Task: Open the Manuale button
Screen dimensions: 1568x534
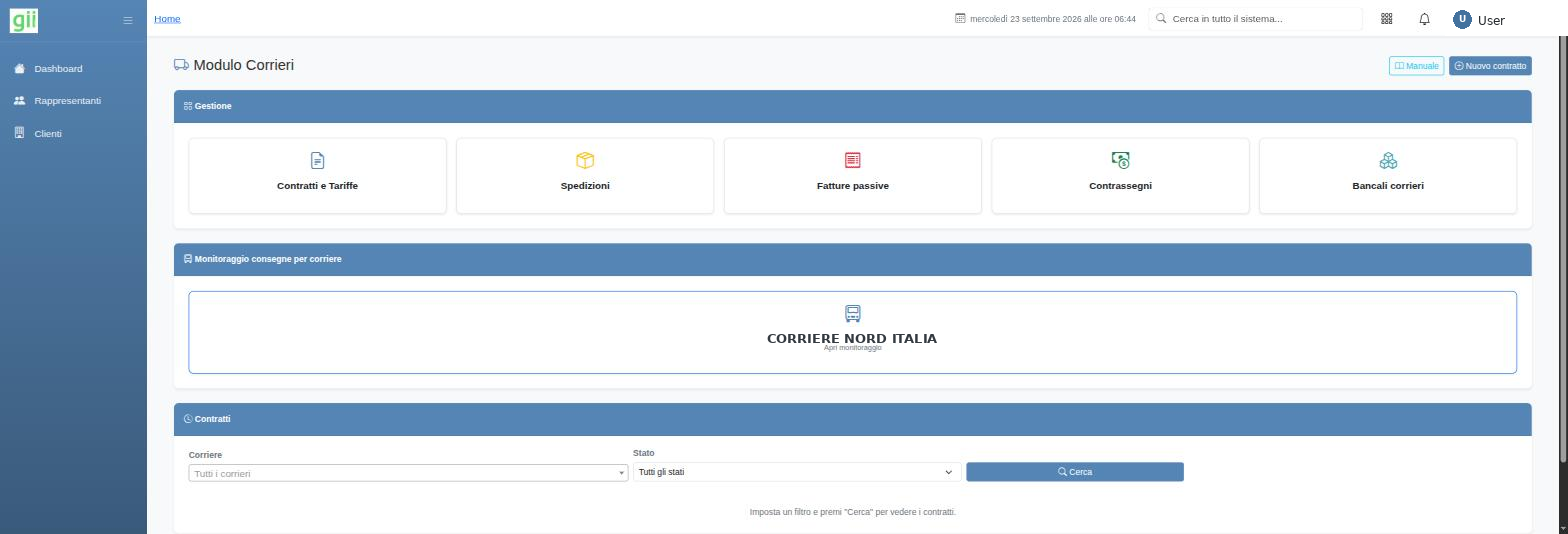Action: (1416, 66)
